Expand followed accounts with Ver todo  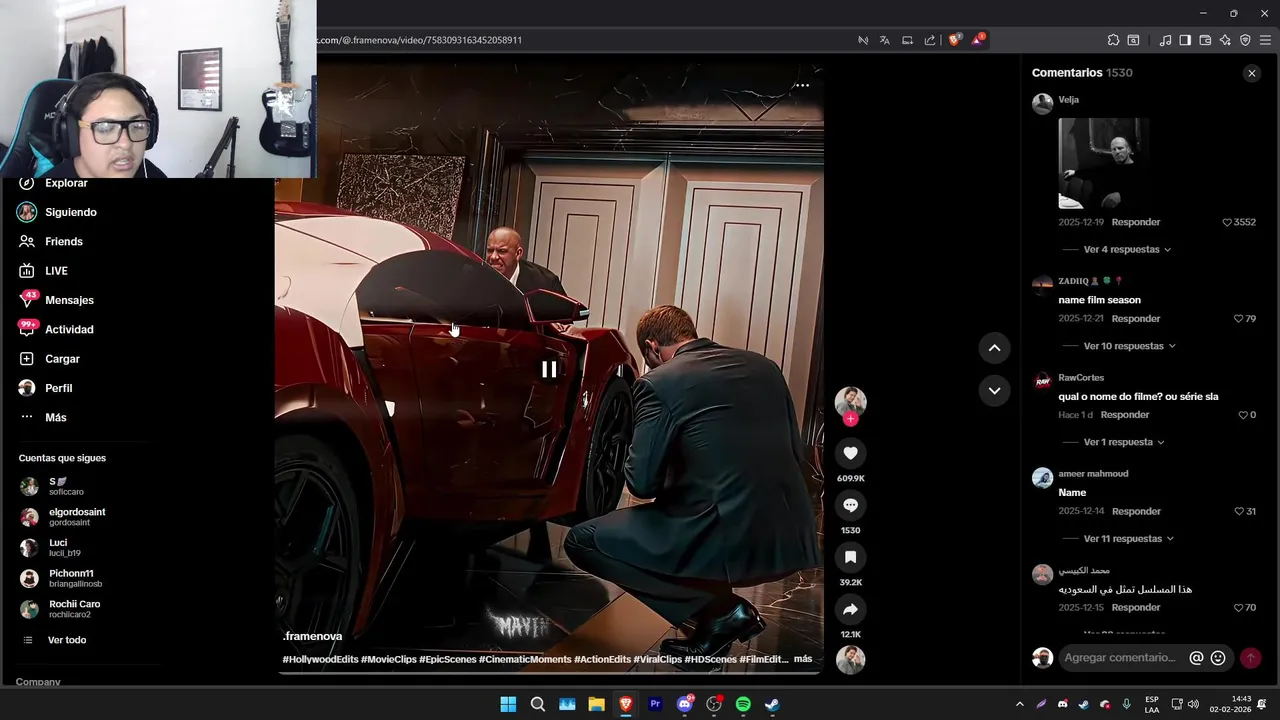click(55, 640)
